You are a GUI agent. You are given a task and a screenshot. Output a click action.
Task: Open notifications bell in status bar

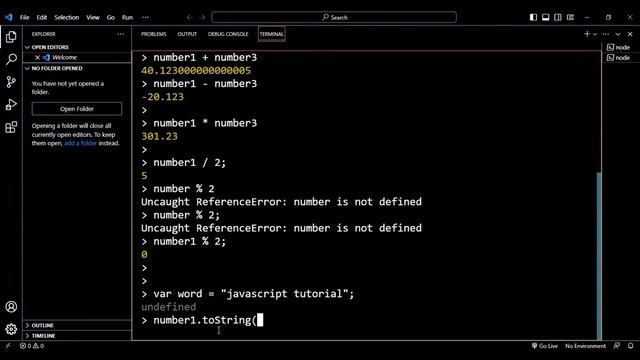point(630,346)
